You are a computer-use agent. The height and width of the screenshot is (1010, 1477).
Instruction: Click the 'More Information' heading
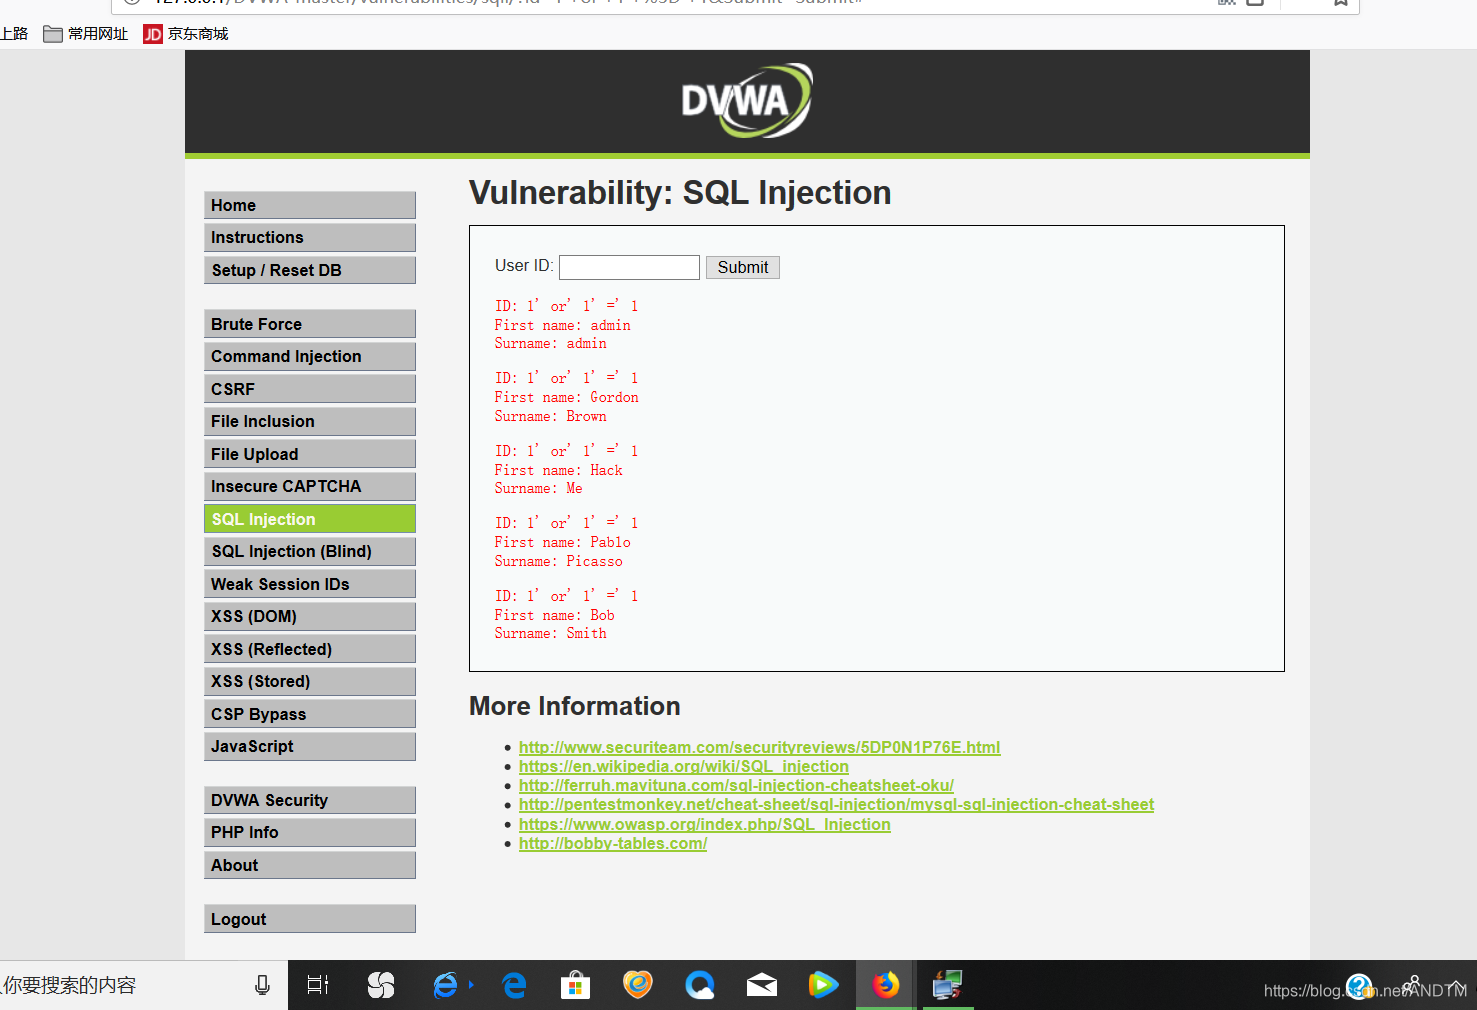(x=575, y=706)
